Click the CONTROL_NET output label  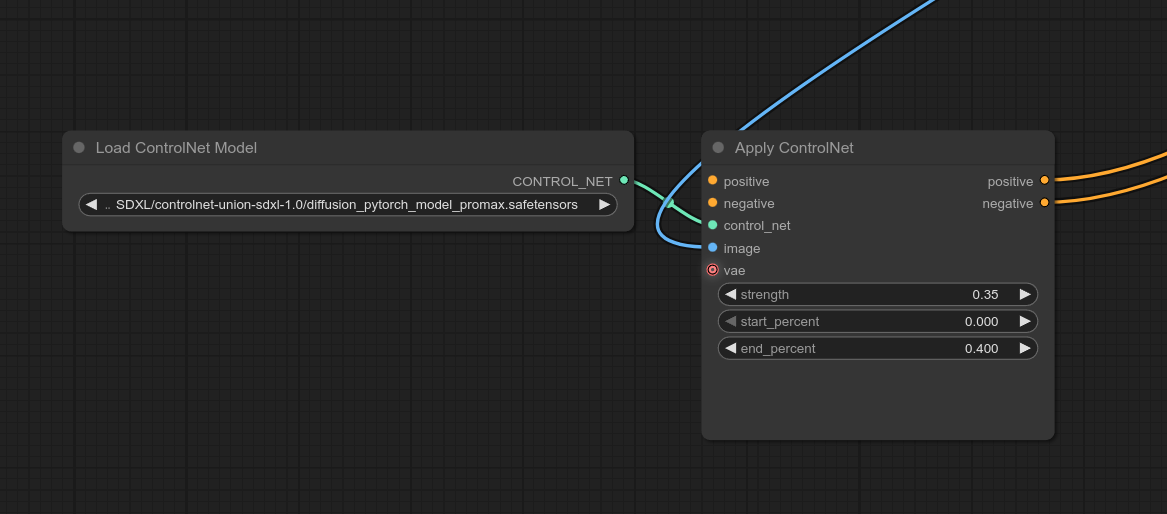tap(562, 181)
